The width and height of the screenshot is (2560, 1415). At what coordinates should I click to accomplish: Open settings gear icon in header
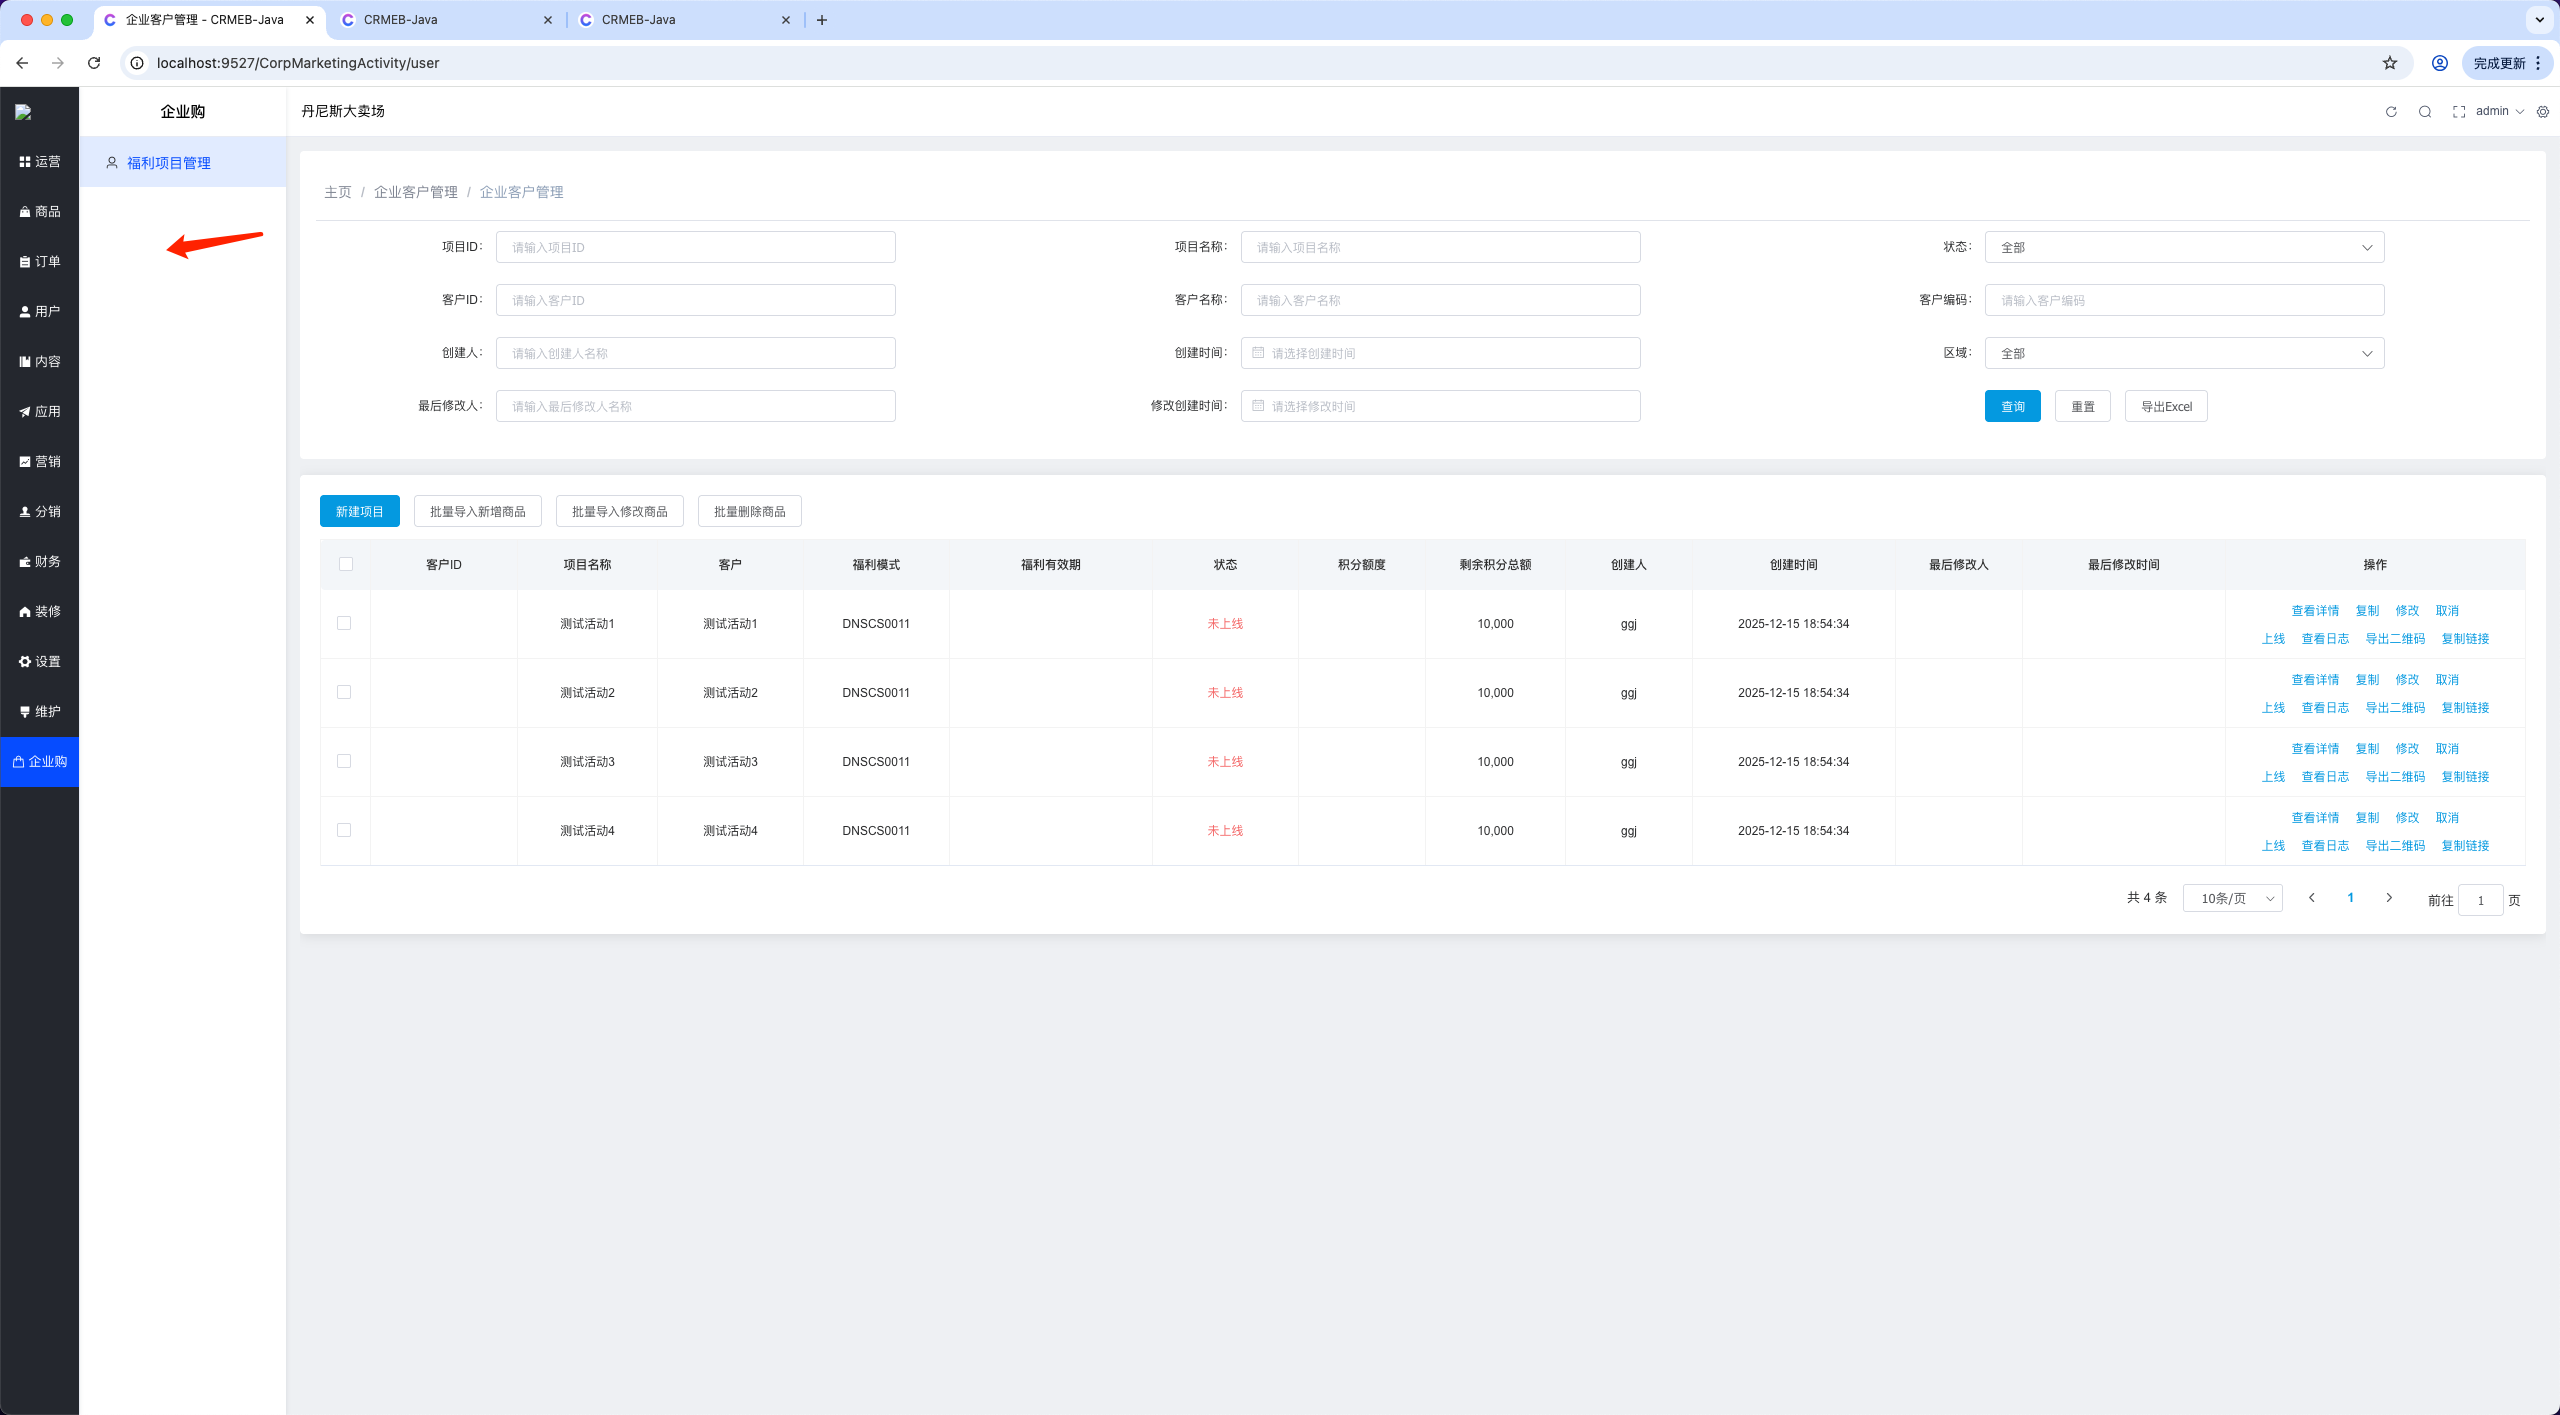pos(2543,112)
